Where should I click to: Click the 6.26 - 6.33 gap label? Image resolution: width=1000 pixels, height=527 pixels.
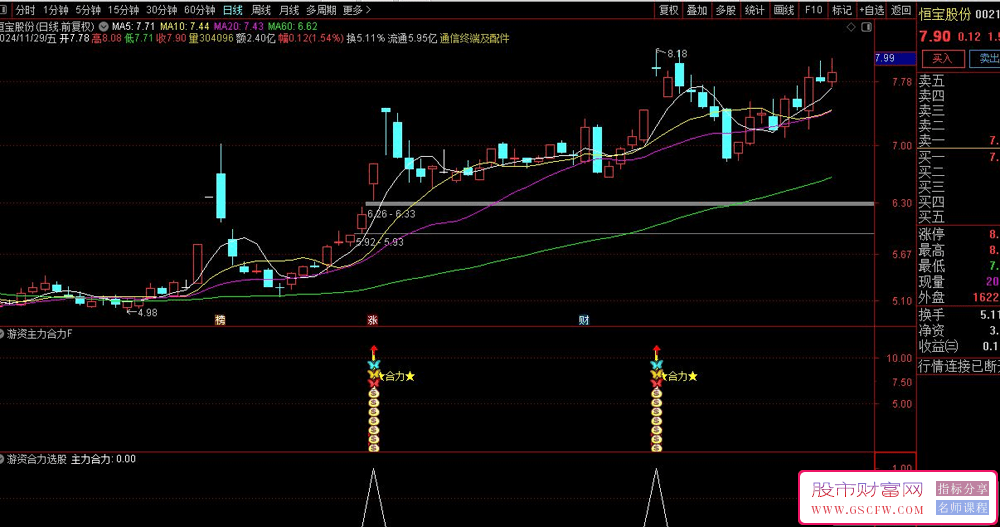click(391, 214)
